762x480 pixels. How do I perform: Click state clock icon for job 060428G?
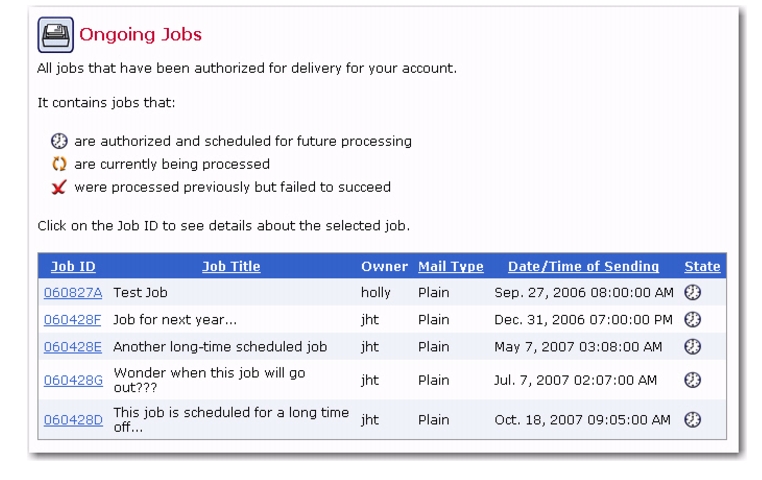693,380
